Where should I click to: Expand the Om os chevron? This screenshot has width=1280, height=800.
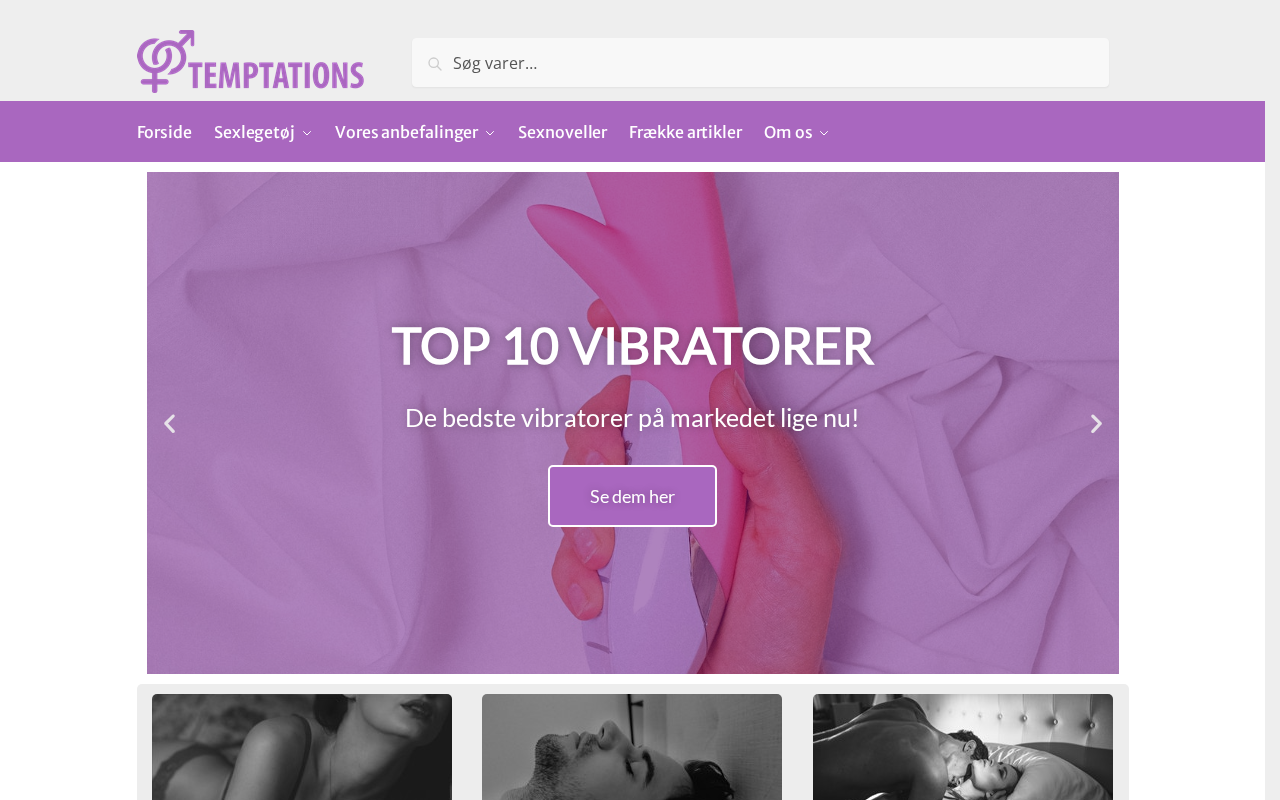pos(824,133)
